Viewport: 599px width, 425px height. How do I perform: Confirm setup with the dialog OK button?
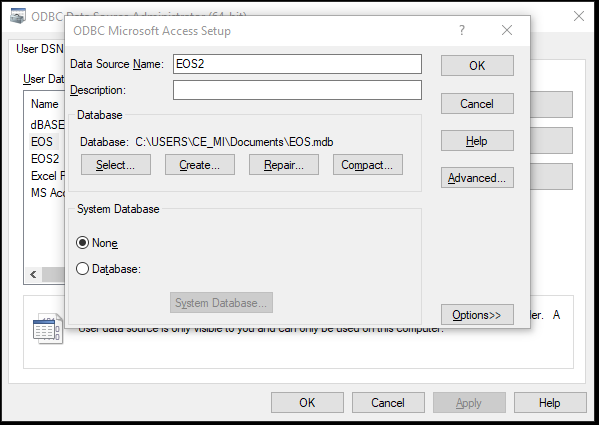click(x=477, y=66)
